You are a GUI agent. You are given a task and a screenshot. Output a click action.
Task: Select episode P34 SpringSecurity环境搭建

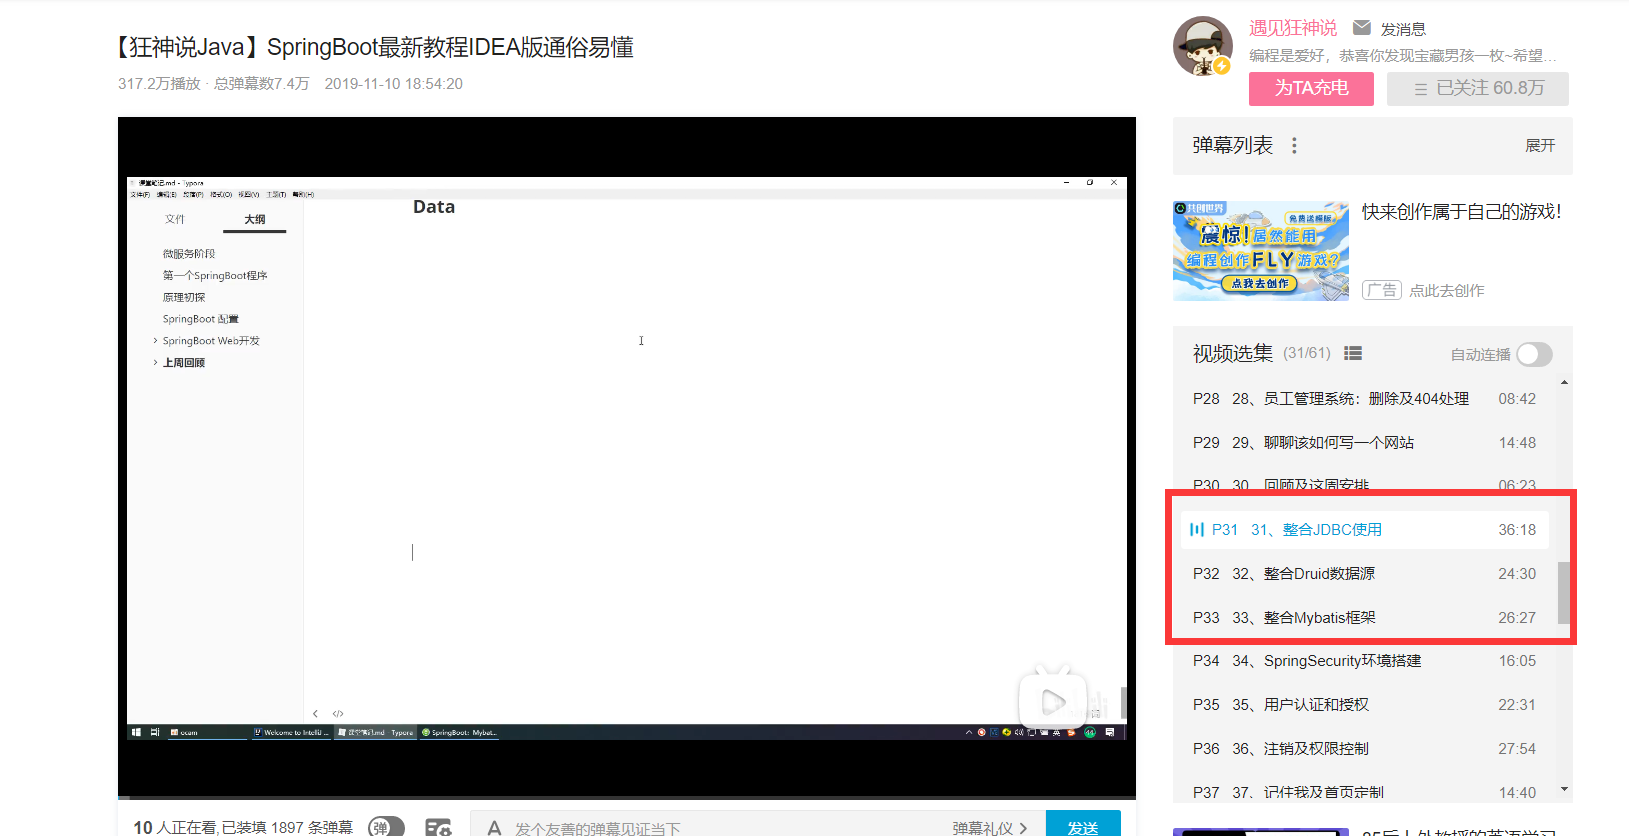pos(1364,661)
